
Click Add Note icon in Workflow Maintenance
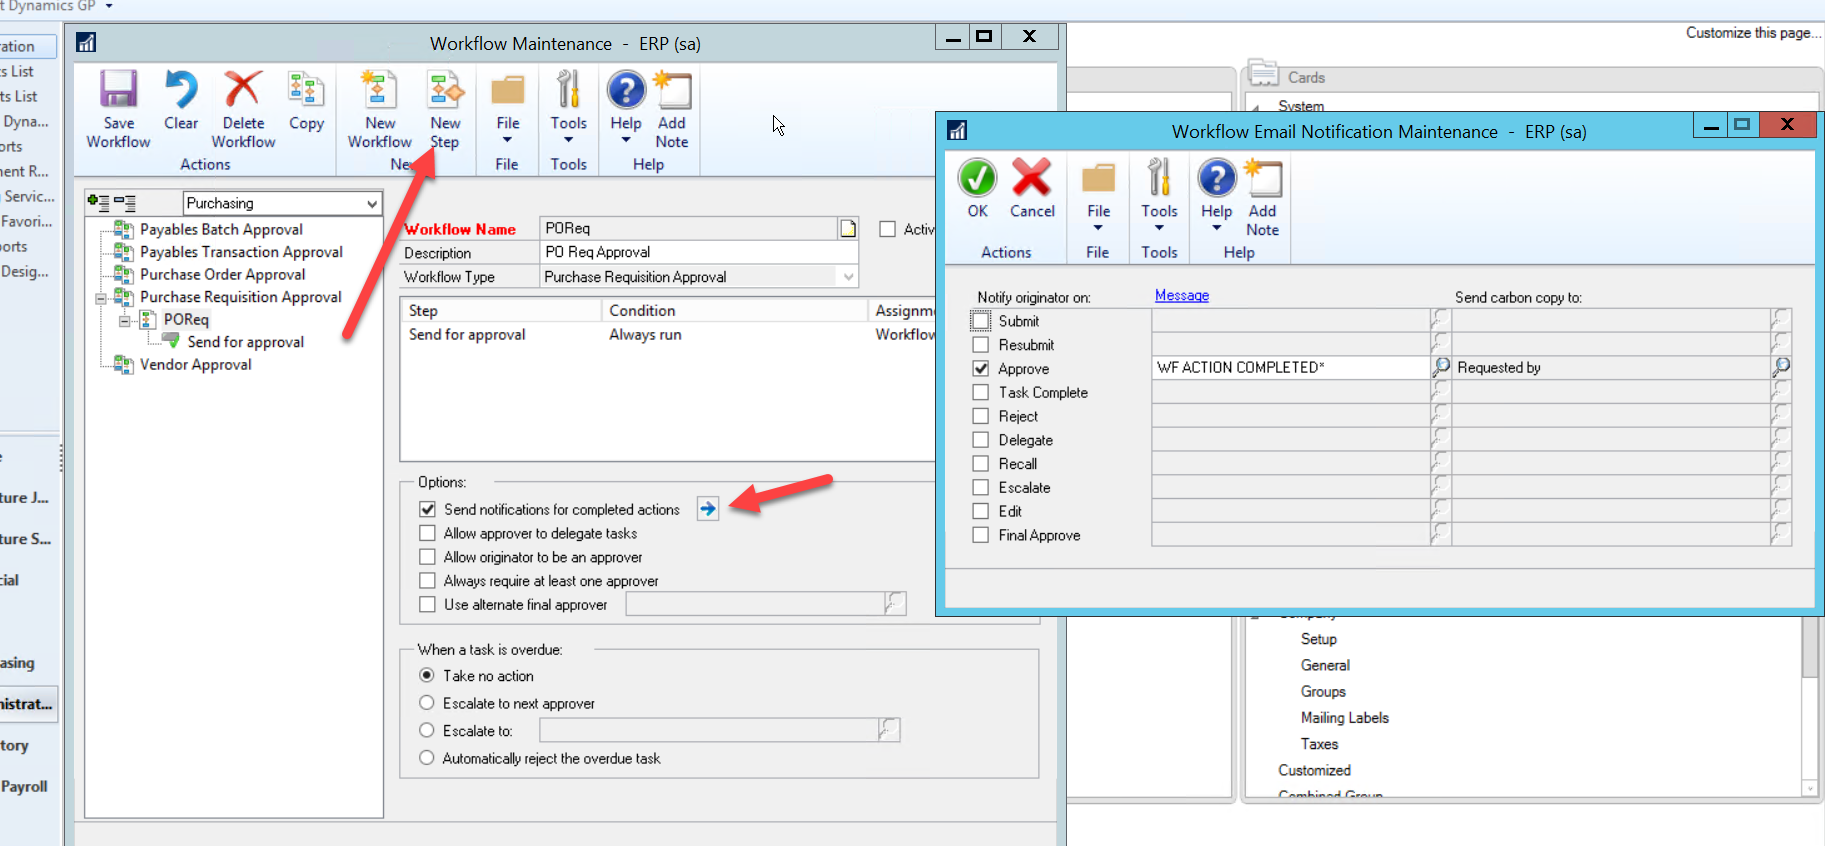point(672,90)
